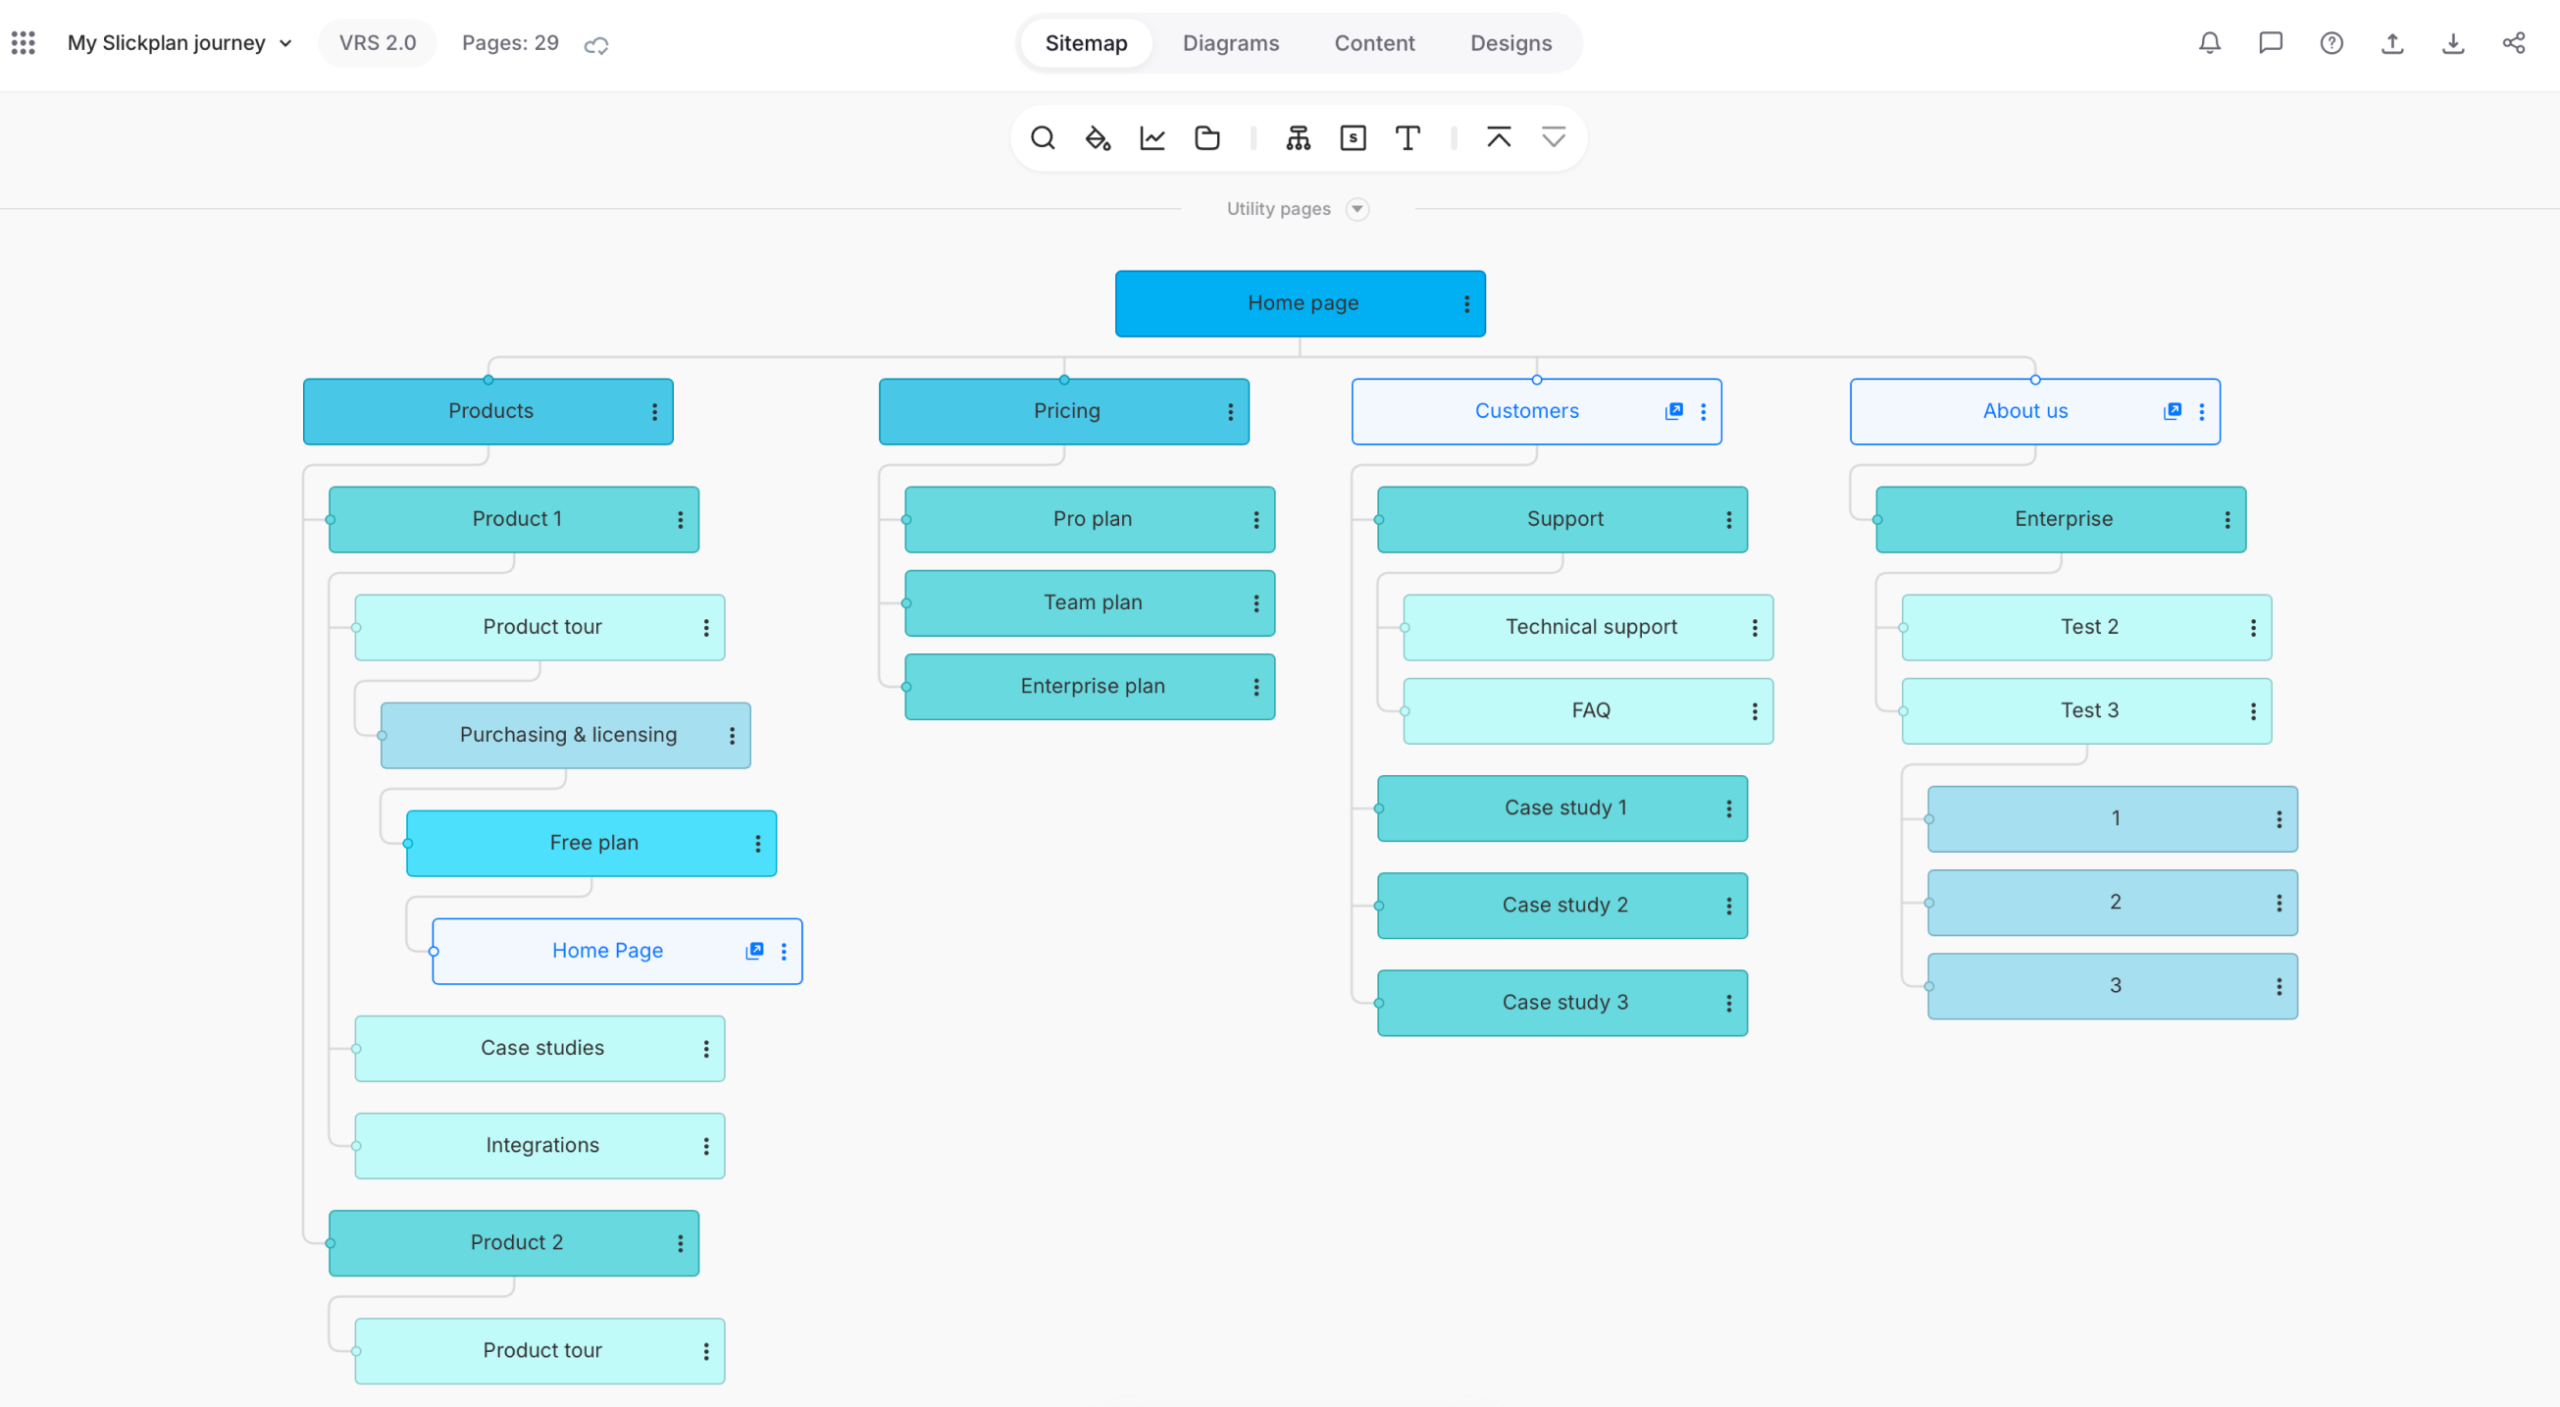Select the Pro plan node
The image size is (2560, 1407).
coord(1090,520)
